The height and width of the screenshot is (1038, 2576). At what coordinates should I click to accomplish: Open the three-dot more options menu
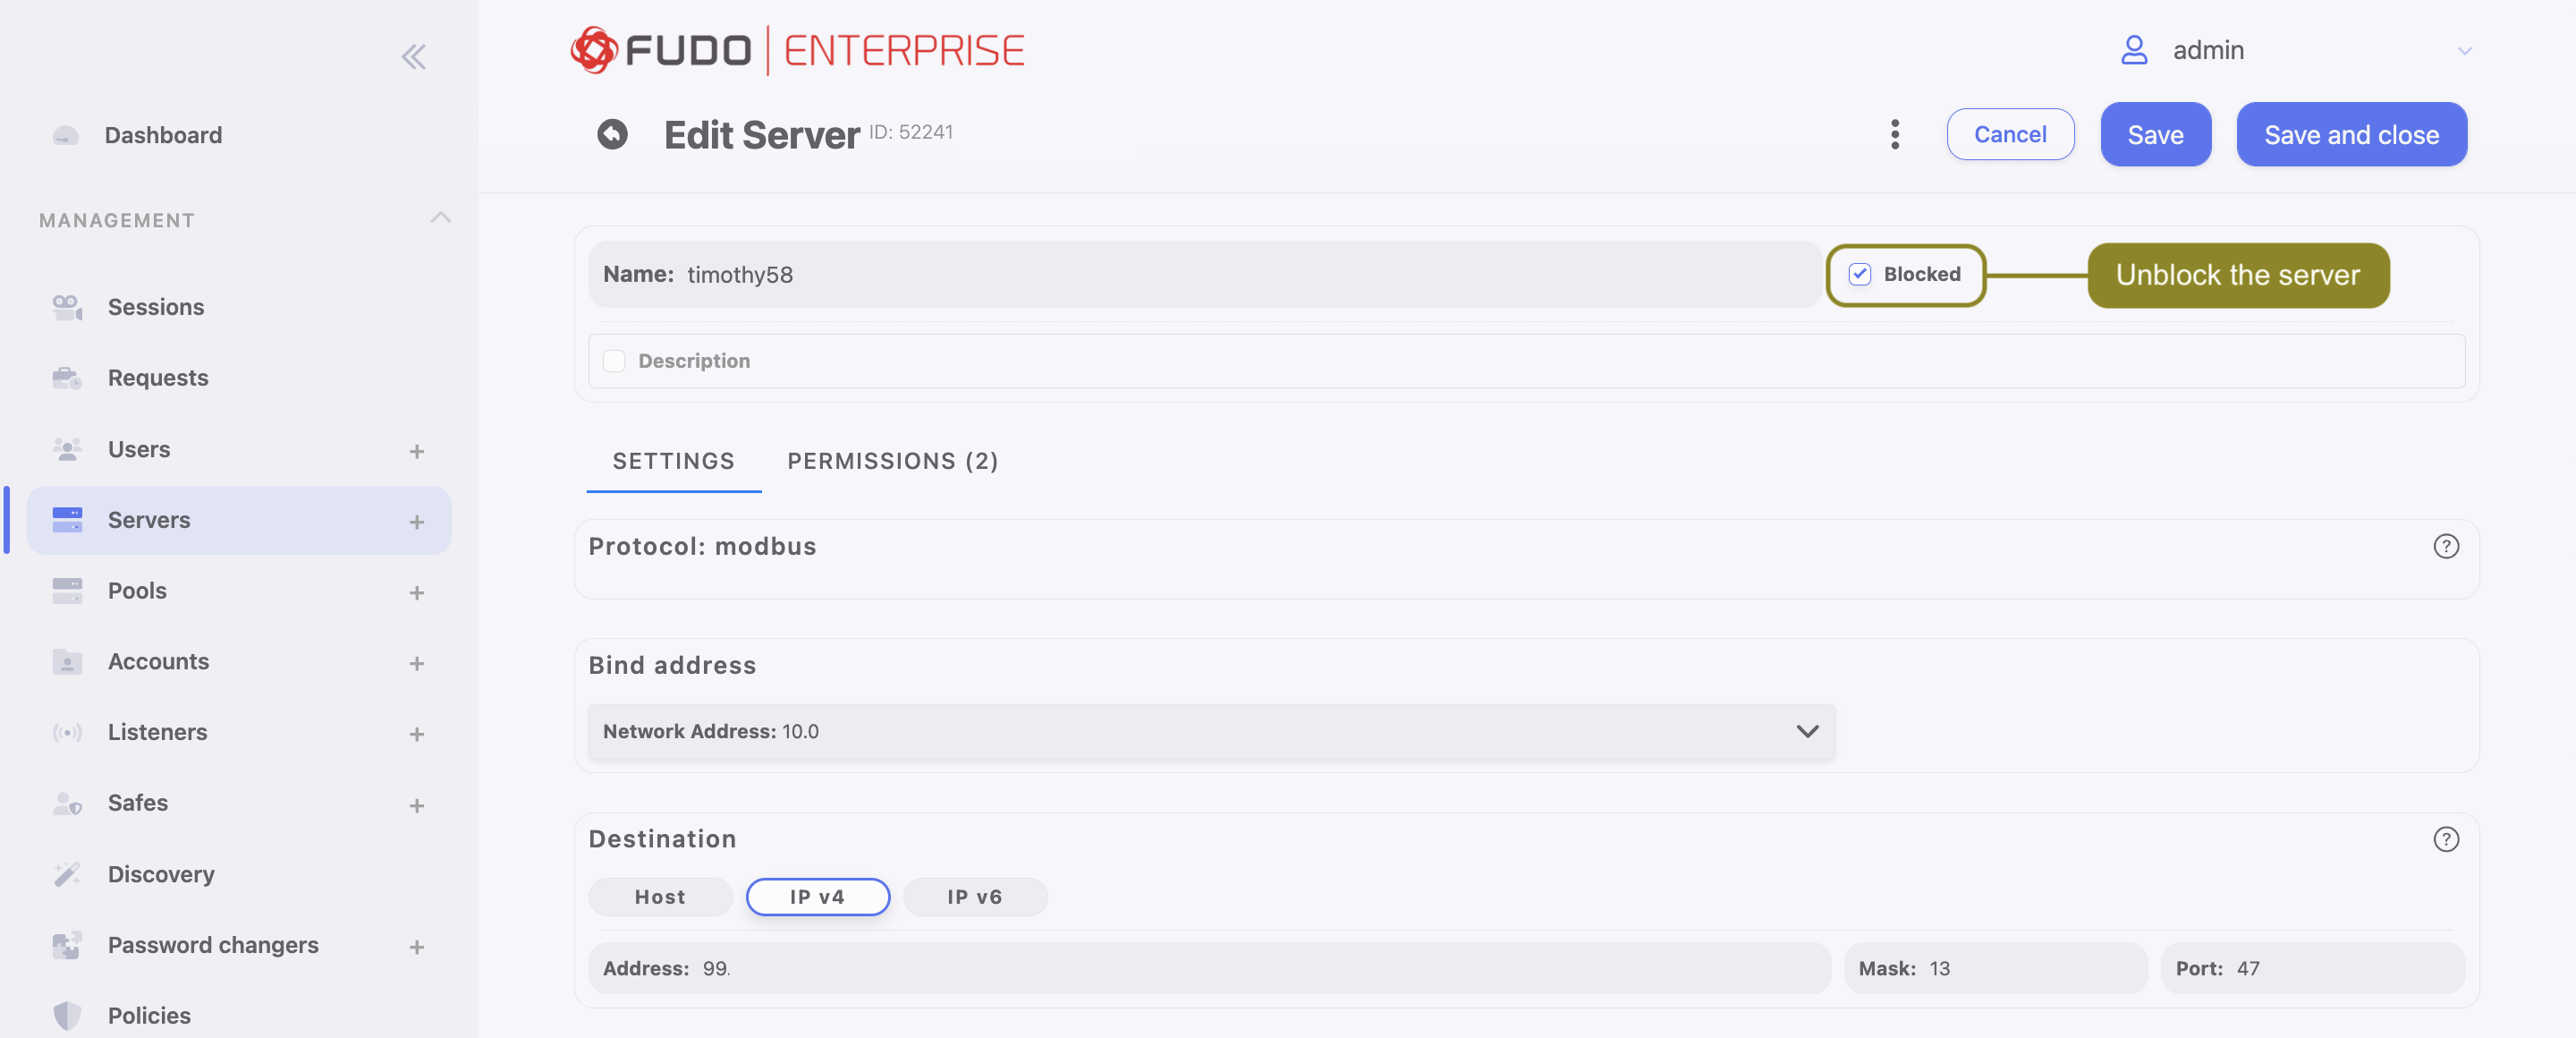coord(1894,134)
